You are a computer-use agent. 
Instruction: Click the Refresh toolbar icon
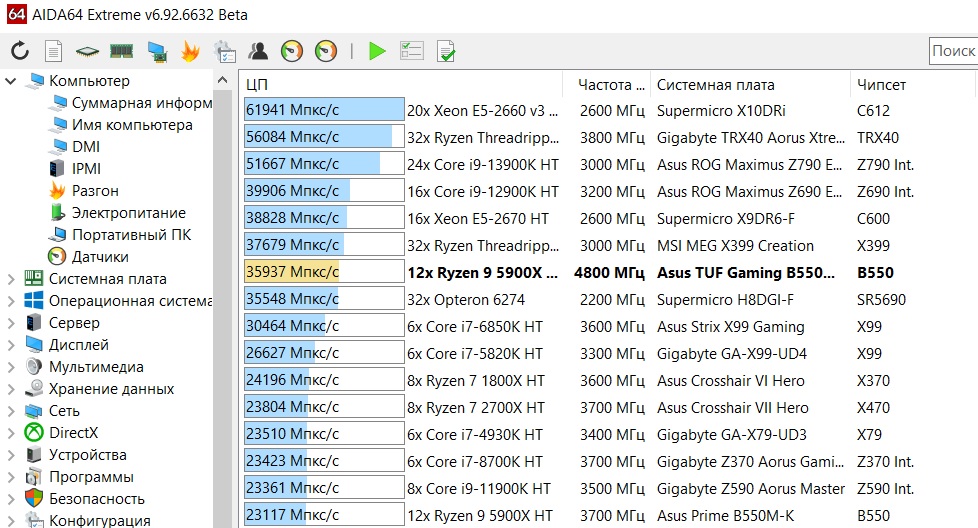coord(20,51)
